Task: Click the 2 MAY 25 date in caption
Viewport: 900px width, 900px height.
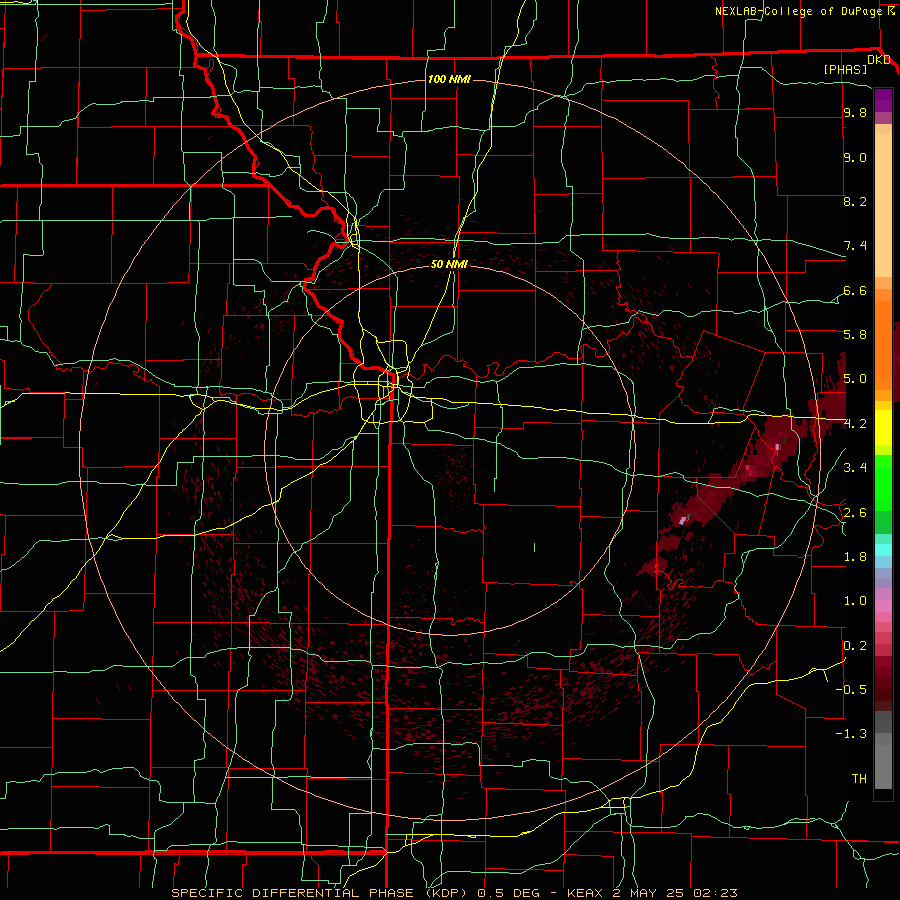Action: click(649, 893)
